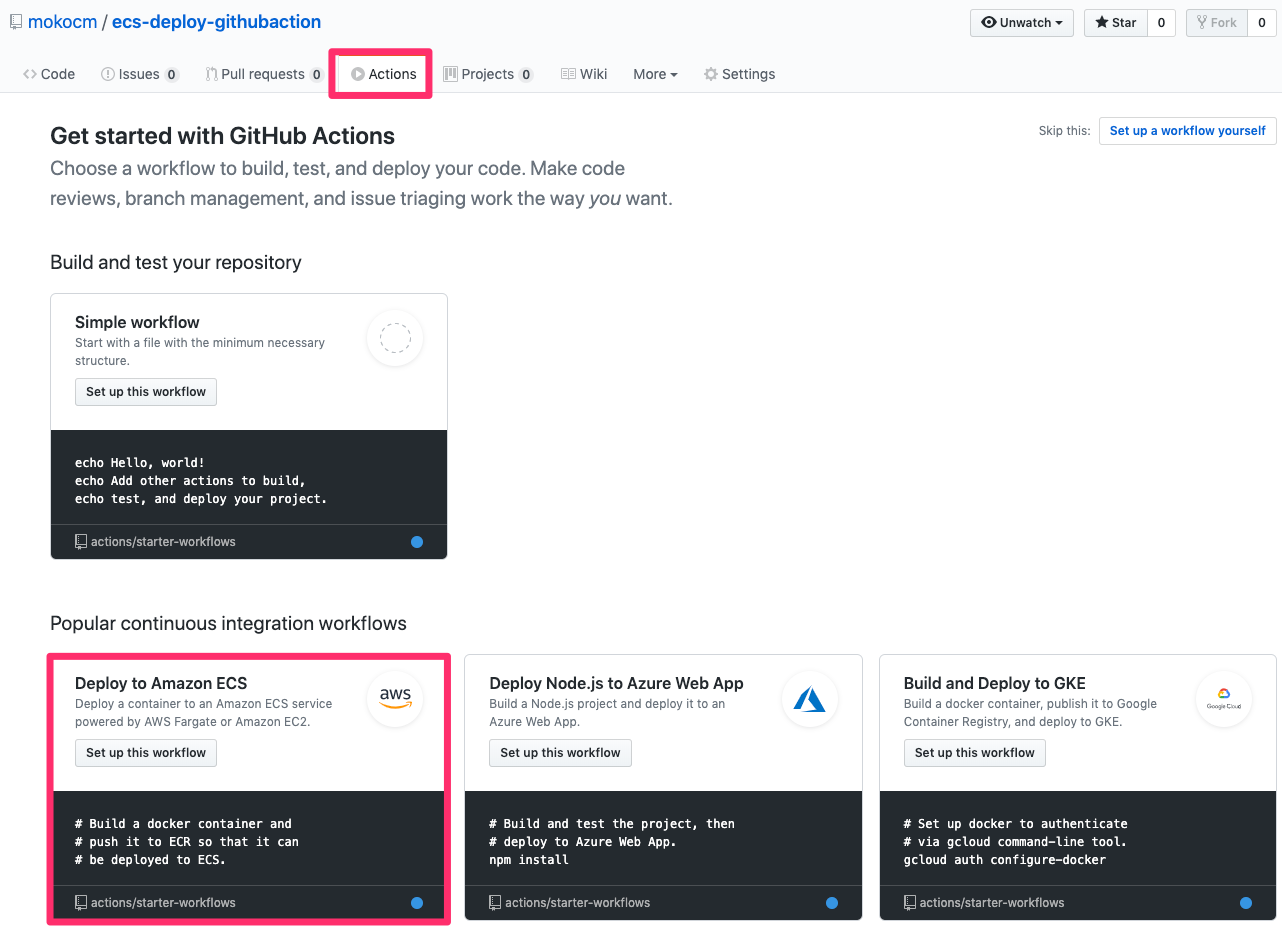
Task: Switch to the Code tab
Action: coord(49,74)
